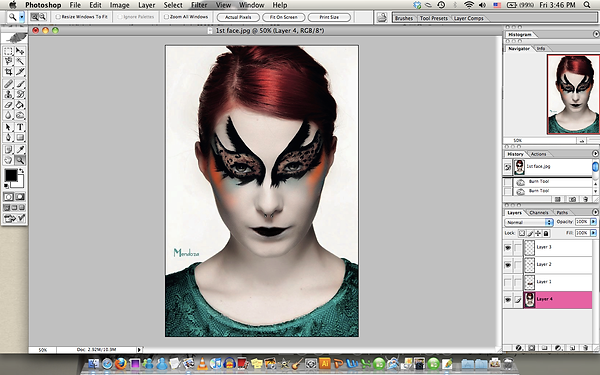The width and height of the screenshot is (600, 375).
Task: Select the Magic Wand tool
Action: [x=20, y=61]
